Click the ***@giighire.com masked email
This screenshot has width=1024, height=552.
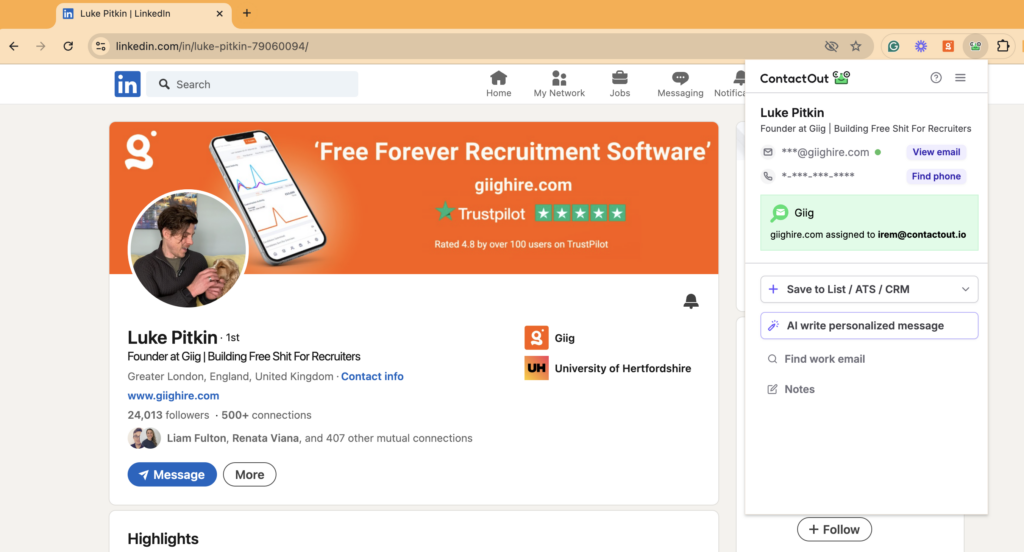click(825, 152)
